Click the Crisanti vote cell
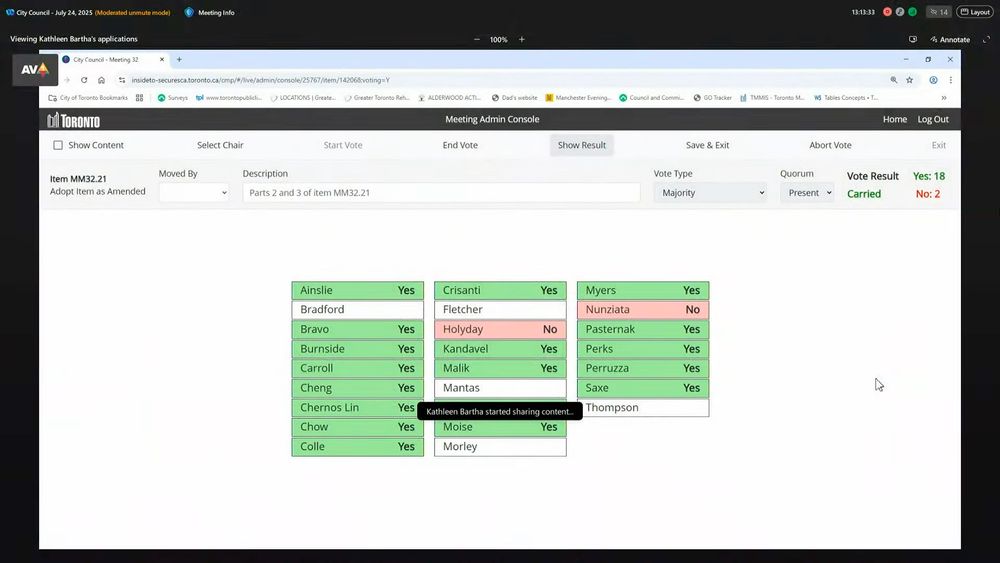1000x563 pixels. coord(500,290)
